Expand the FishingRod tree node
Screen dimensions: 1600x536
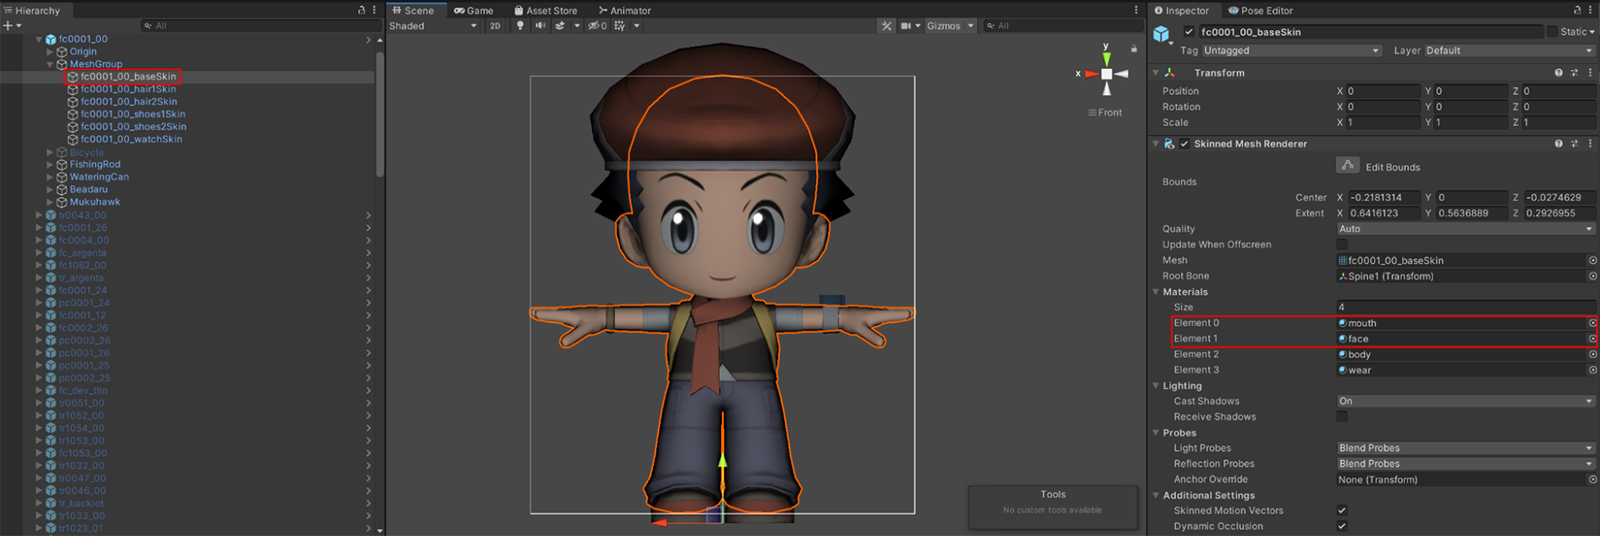tap(50, 164)
